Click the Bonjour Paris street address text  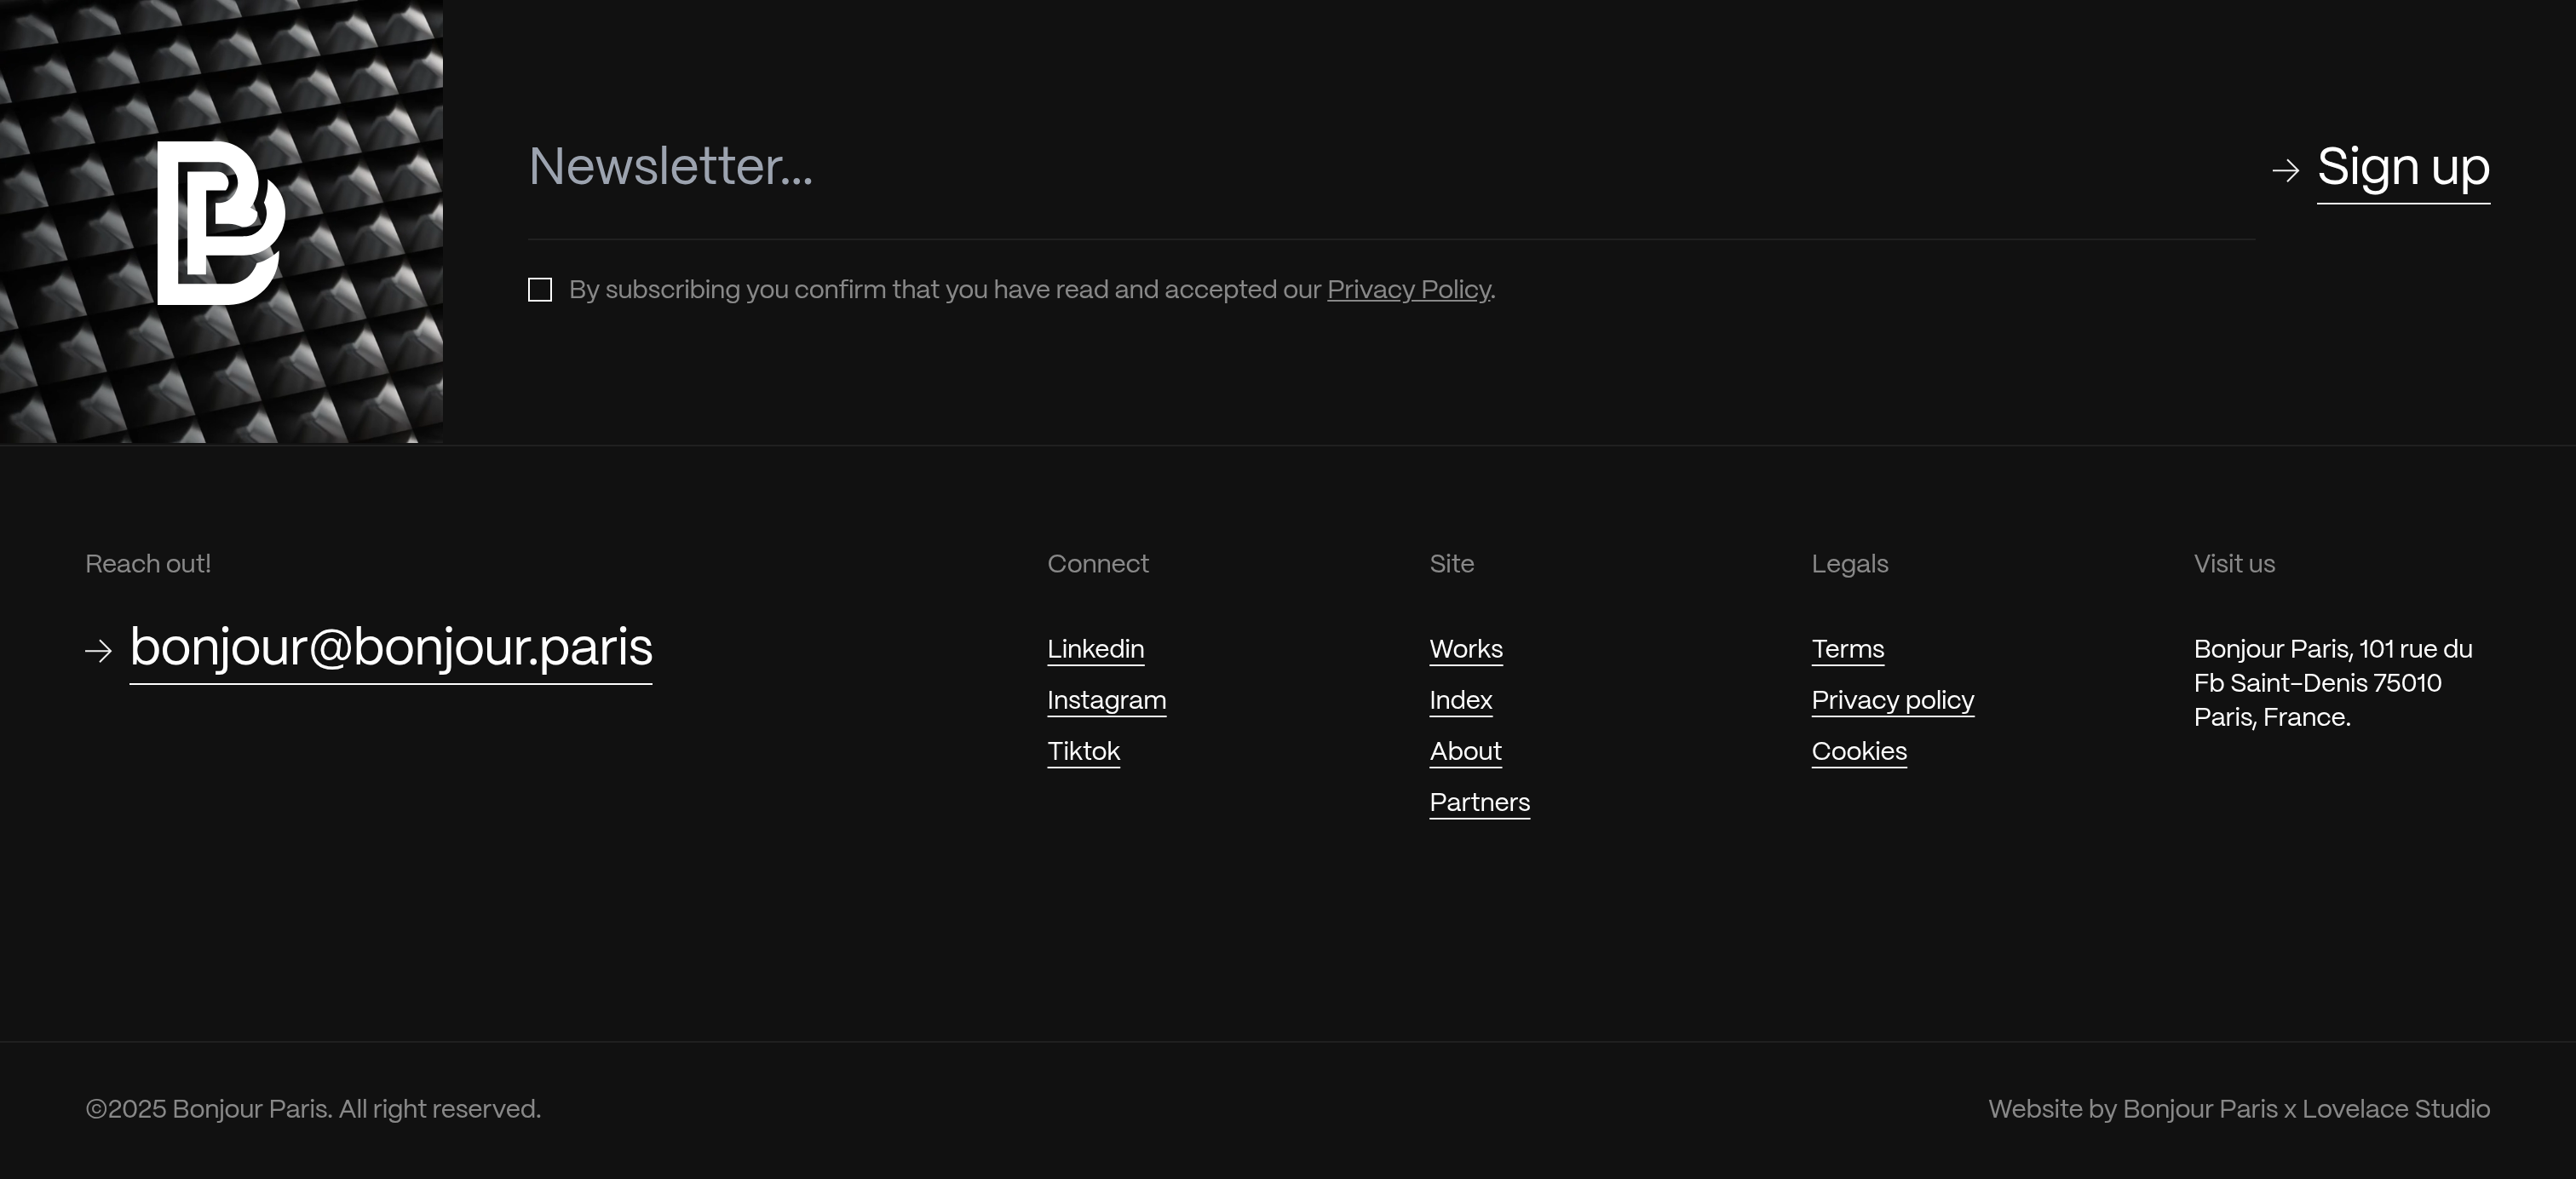click(2333, 683)
